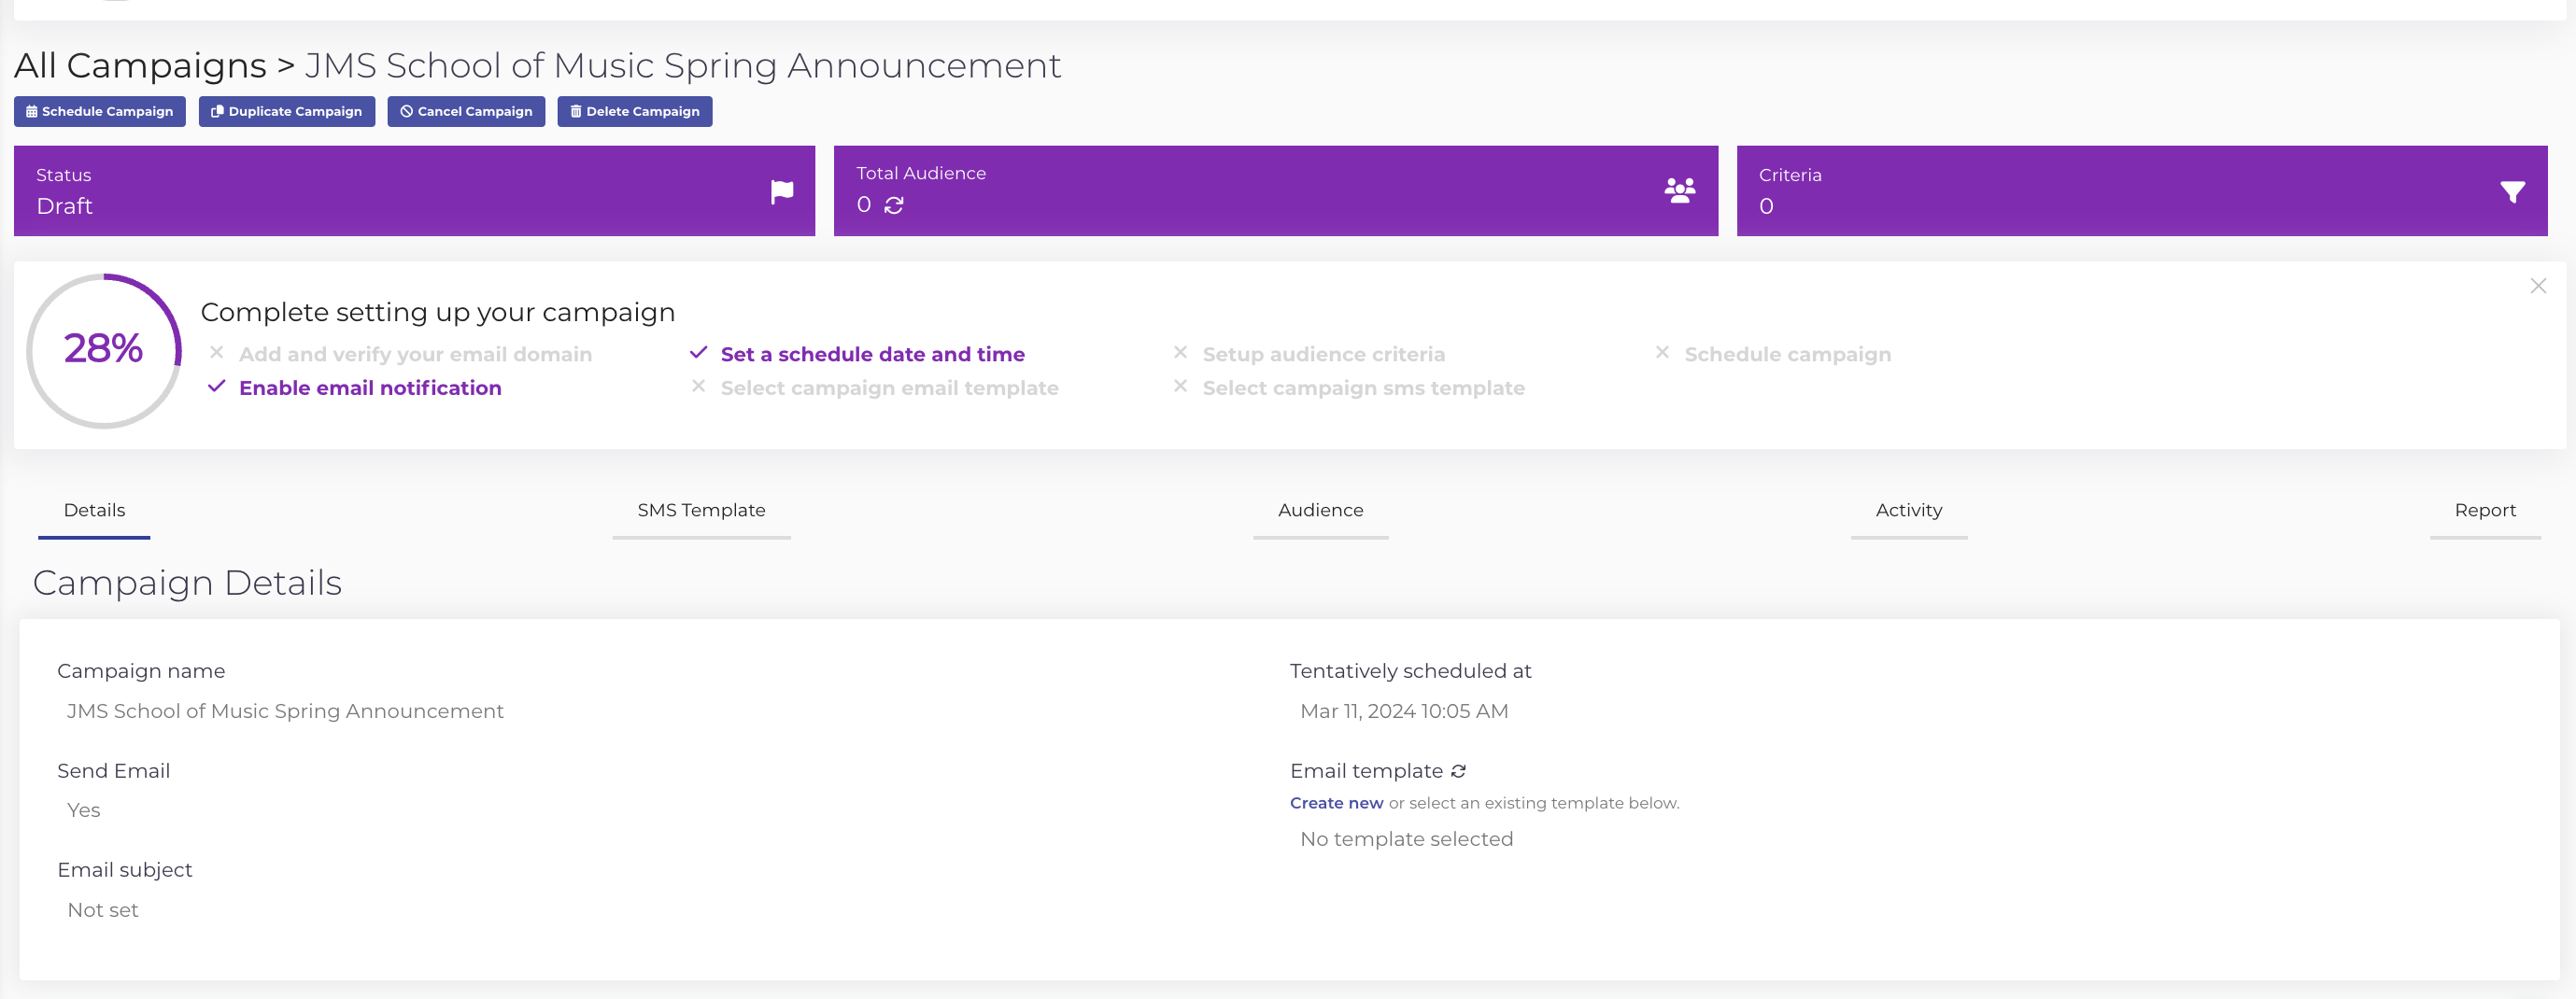Viewport: 2576px width, 999px height.
Task: Dismiss the campaign setup checklist panel
Action: pos(2538,286)
